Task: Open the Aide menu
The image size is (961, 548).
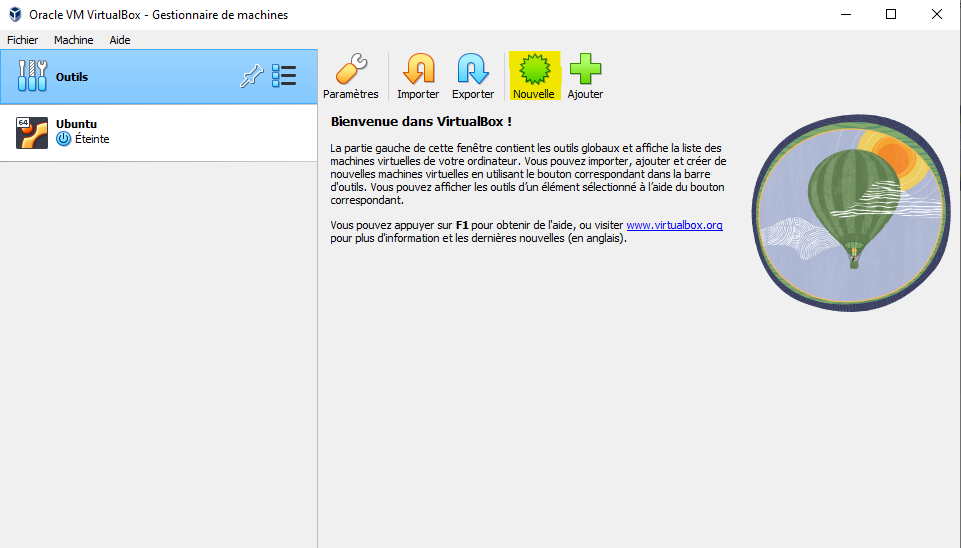Action: coord(120,40)
